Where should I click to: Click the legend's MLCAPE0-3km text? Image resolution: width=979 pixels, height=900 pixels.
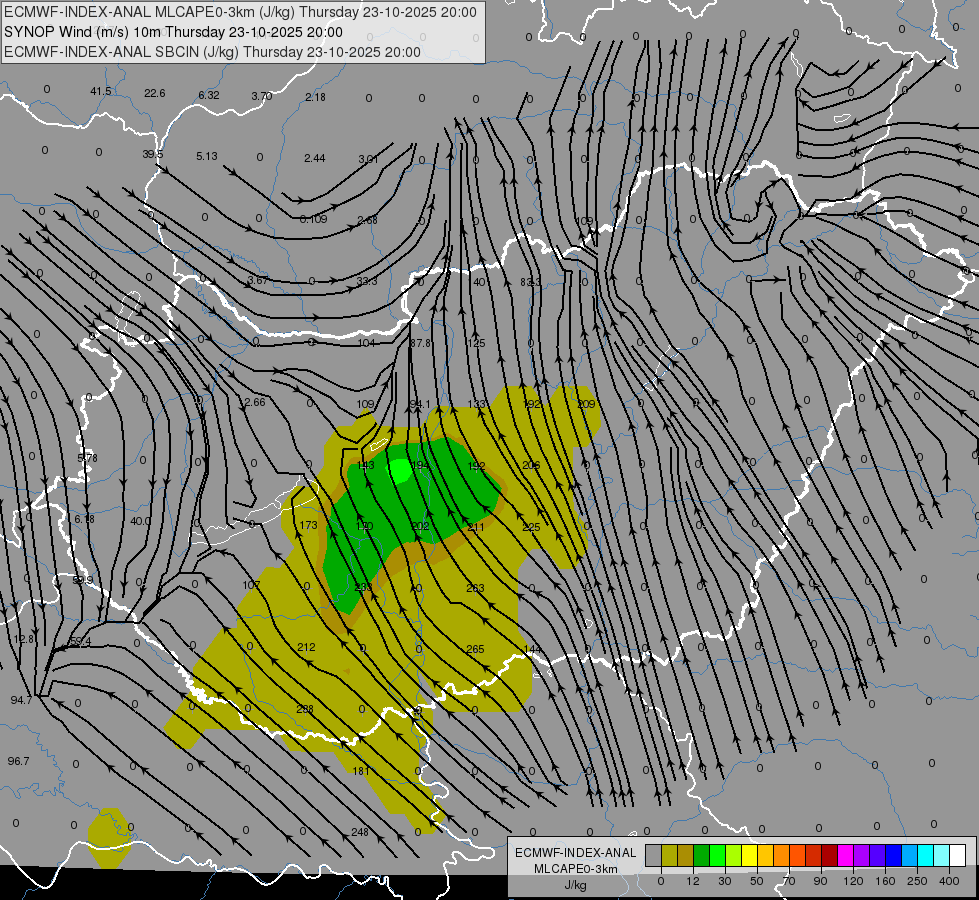pos(575,869)
